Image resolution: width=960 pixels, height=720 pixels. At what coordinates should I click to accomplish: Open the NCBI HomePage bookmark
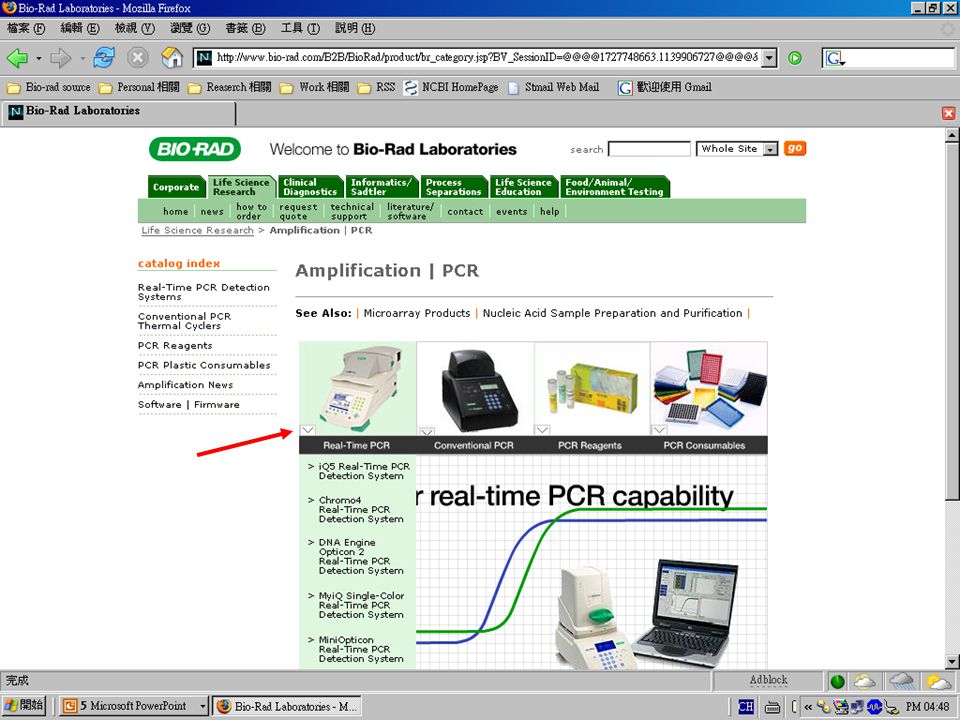coord(451,88)
